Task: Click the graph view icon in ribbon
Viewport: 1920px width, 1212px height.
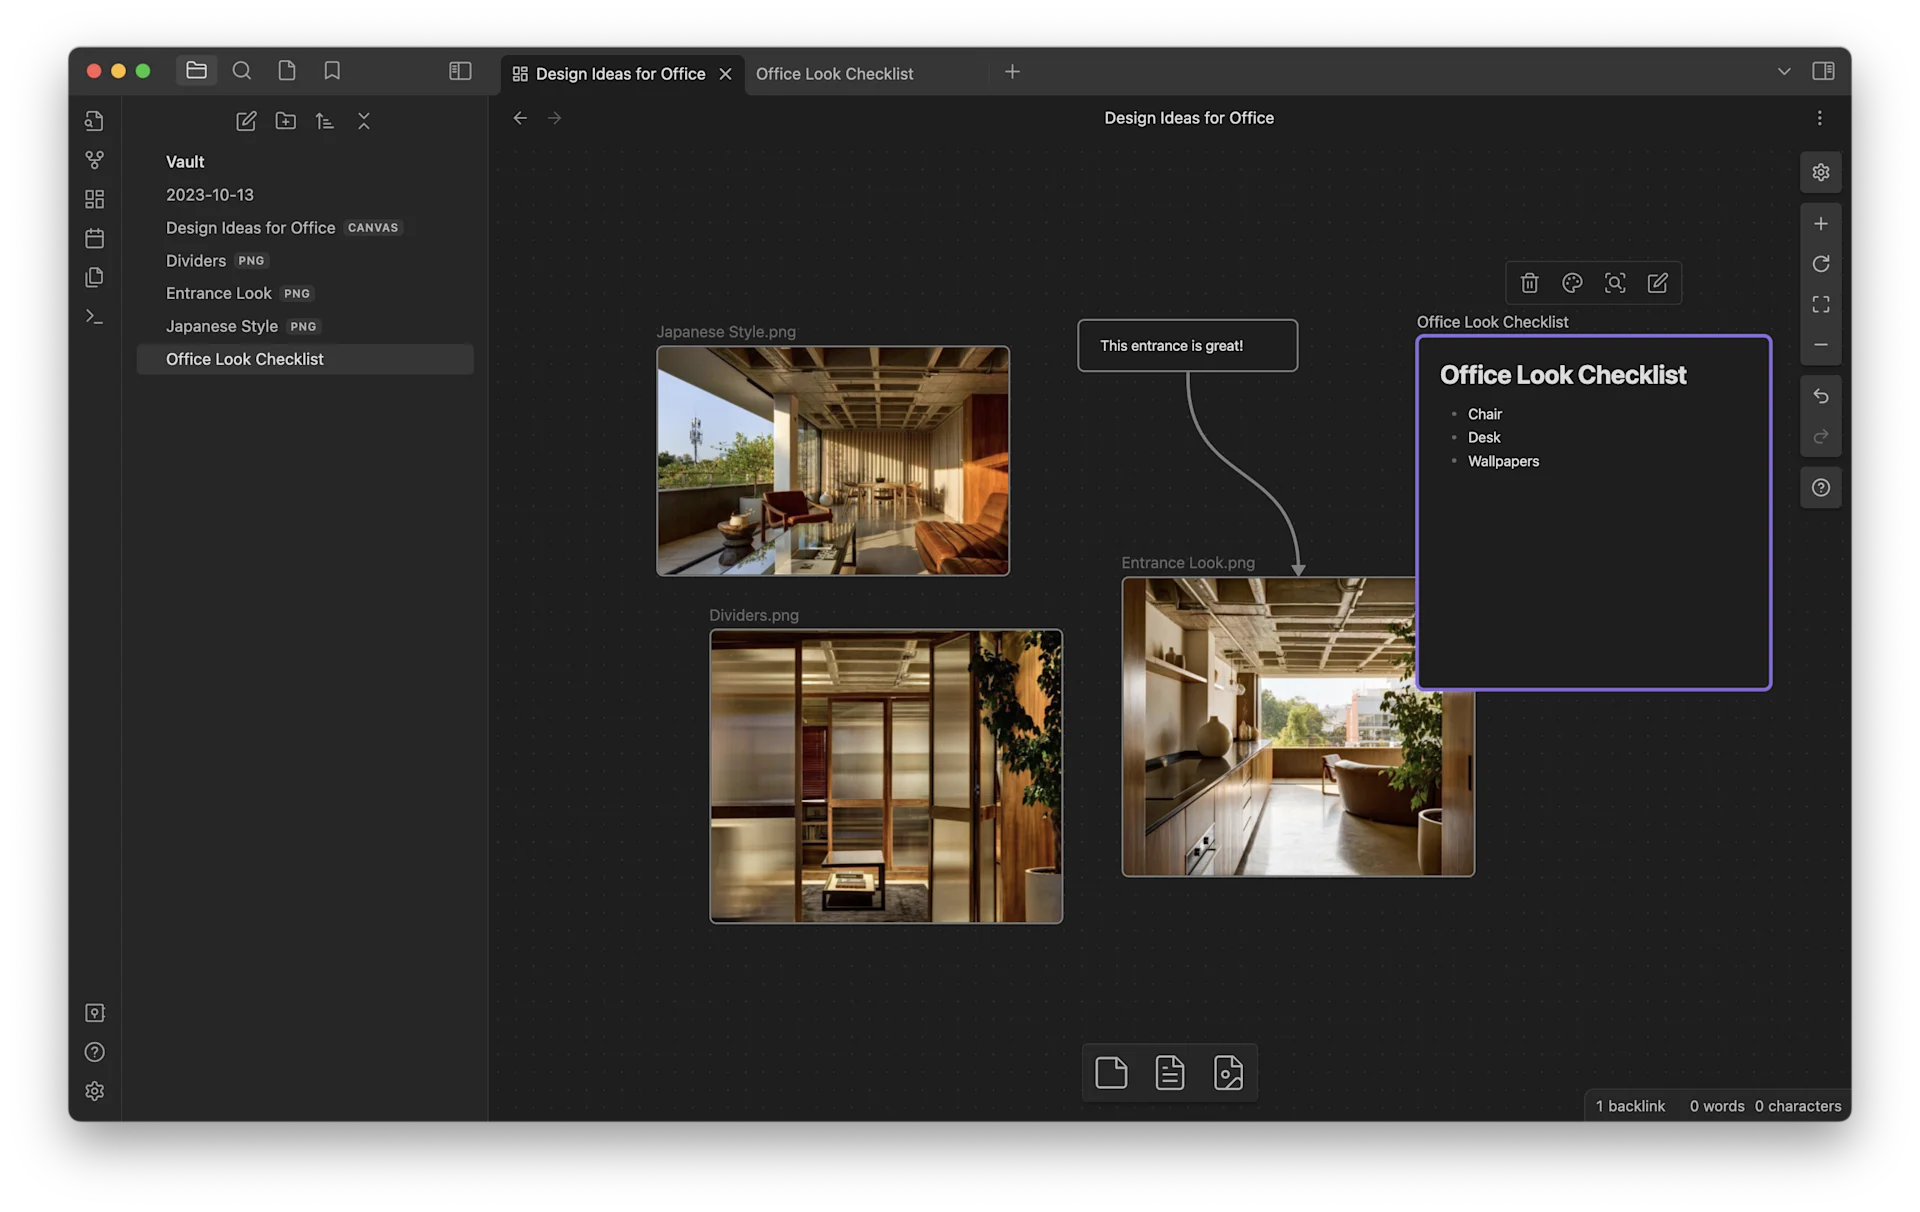Action: 94,160
